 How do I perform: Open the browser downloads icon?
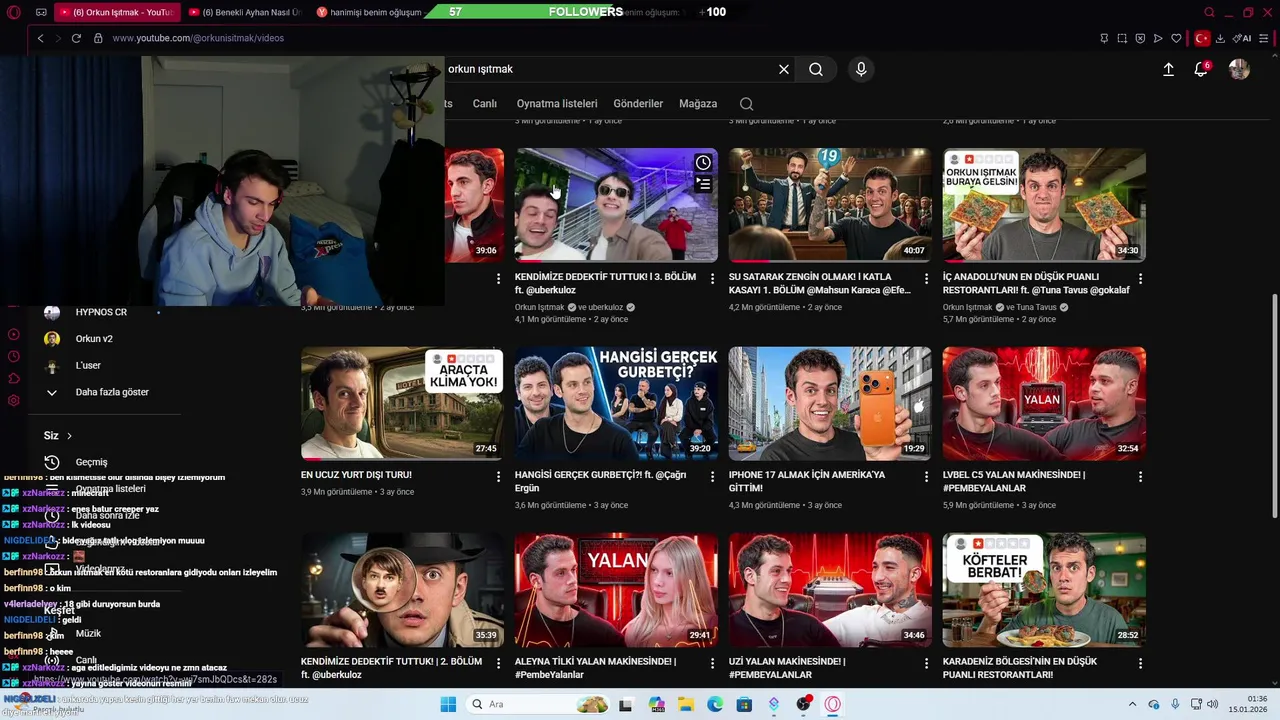pos(1220,38)
